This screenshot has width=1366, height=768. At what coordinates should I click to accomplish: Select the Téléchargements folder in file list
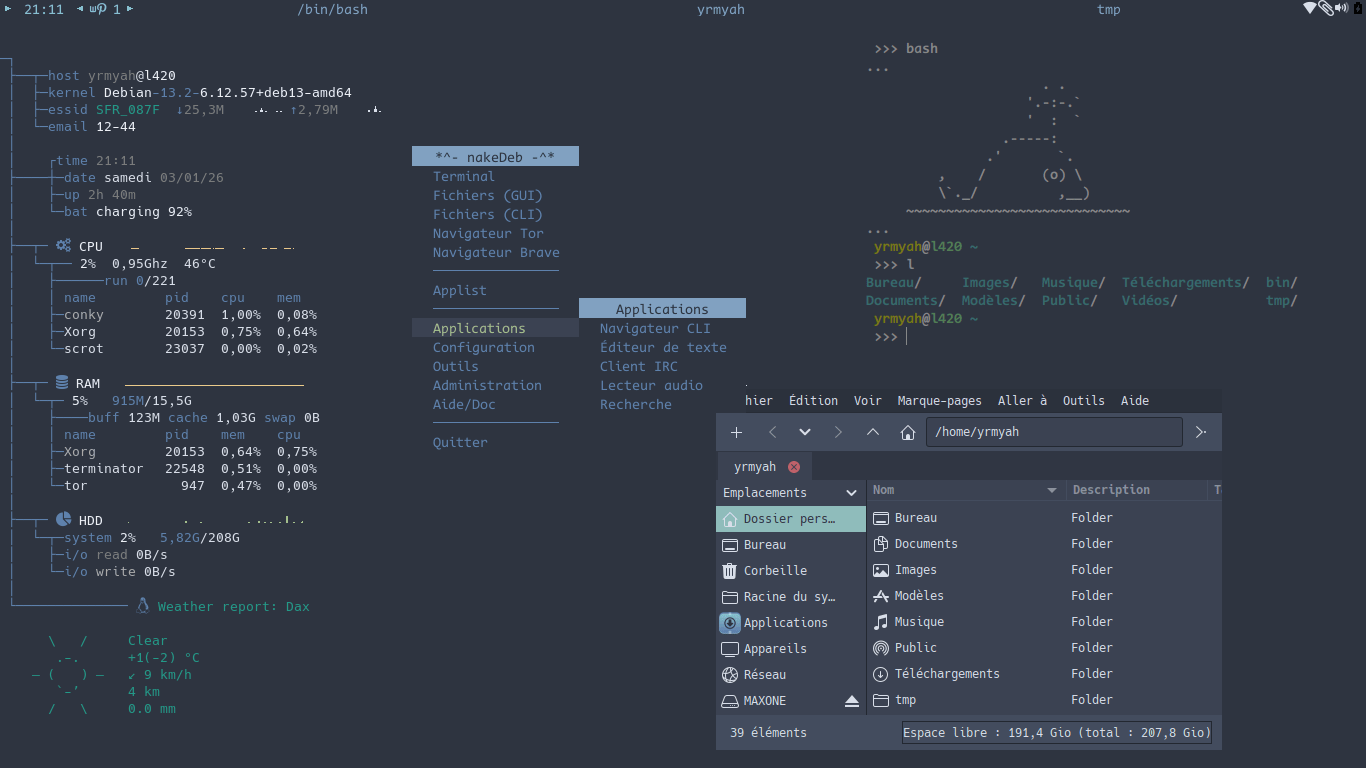click(946, 674)
